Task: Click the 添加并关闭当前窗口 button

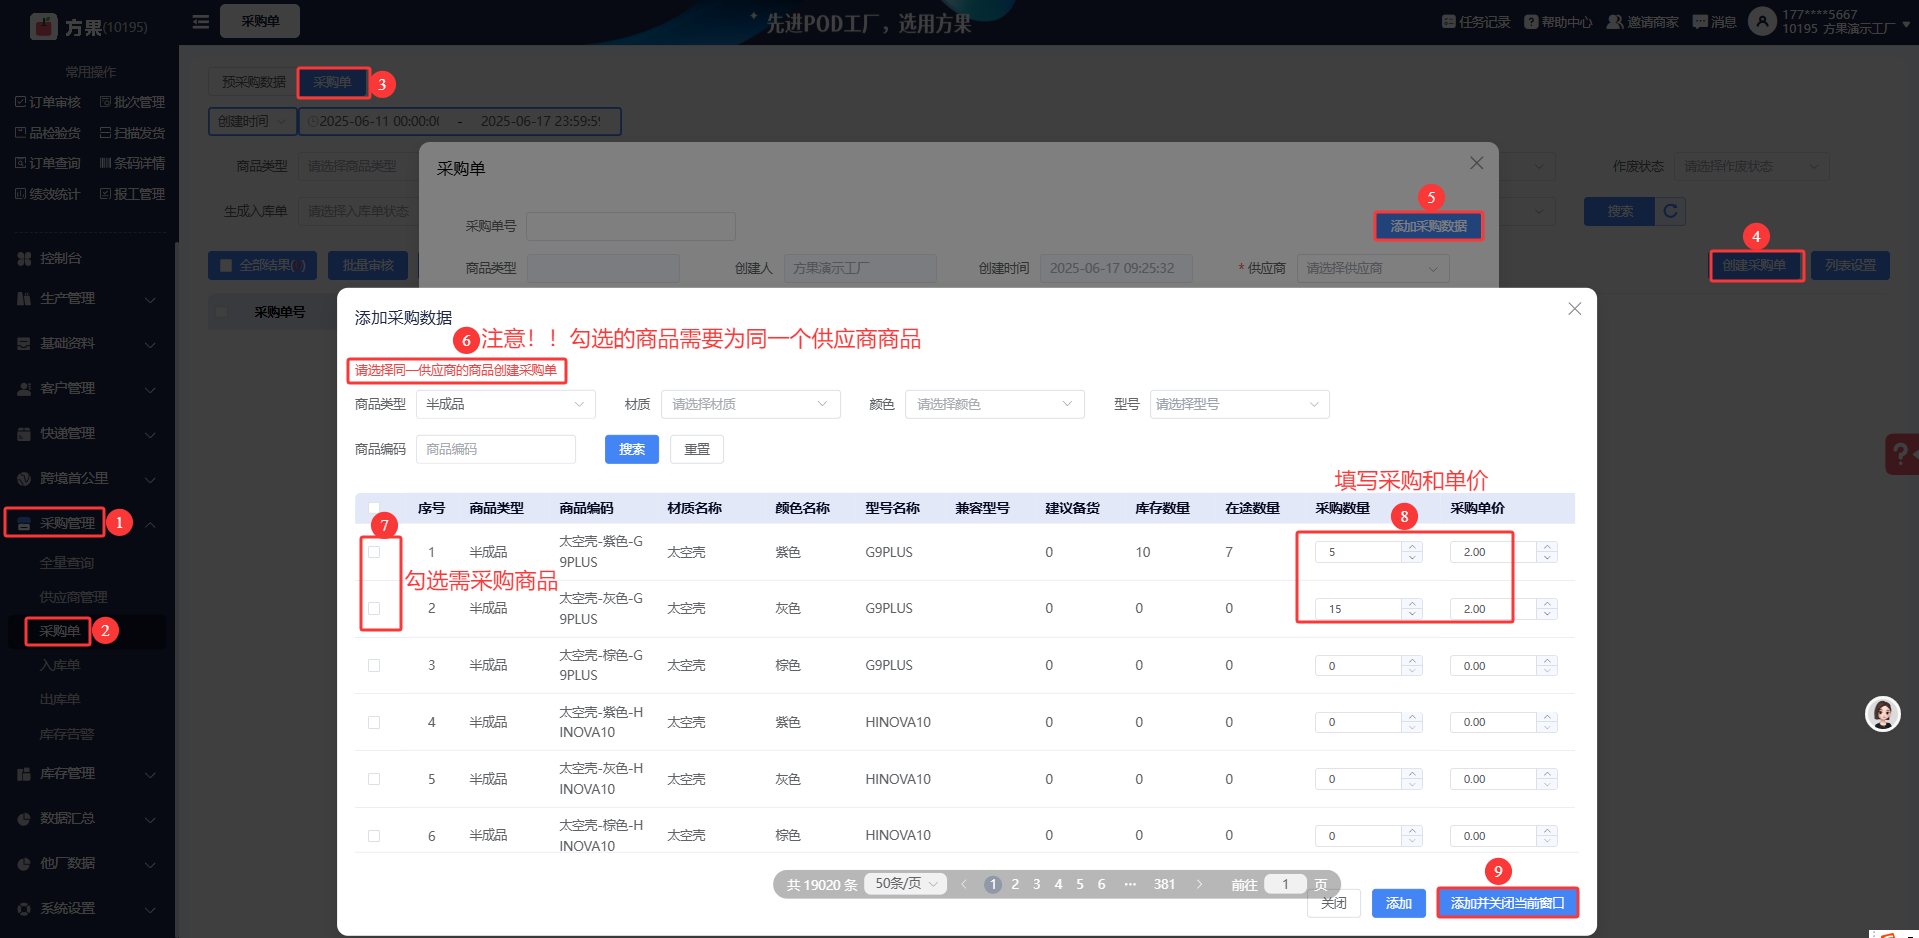Action: tap(1507, 903)
